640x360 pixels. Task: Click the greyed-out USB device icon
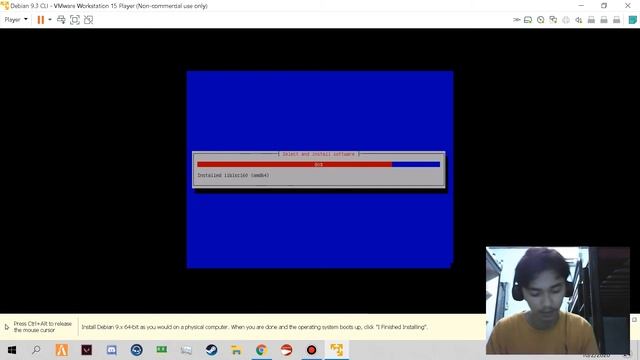566,20
